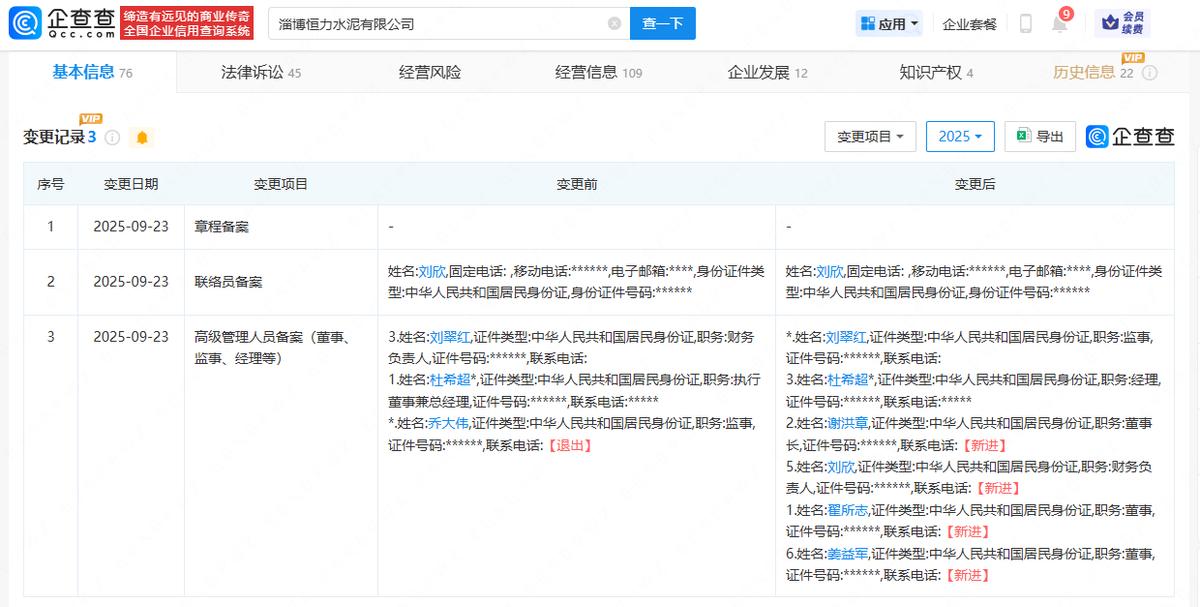Switch to the 知识产权 tab

pyautogui.click(x=936, y=73)
